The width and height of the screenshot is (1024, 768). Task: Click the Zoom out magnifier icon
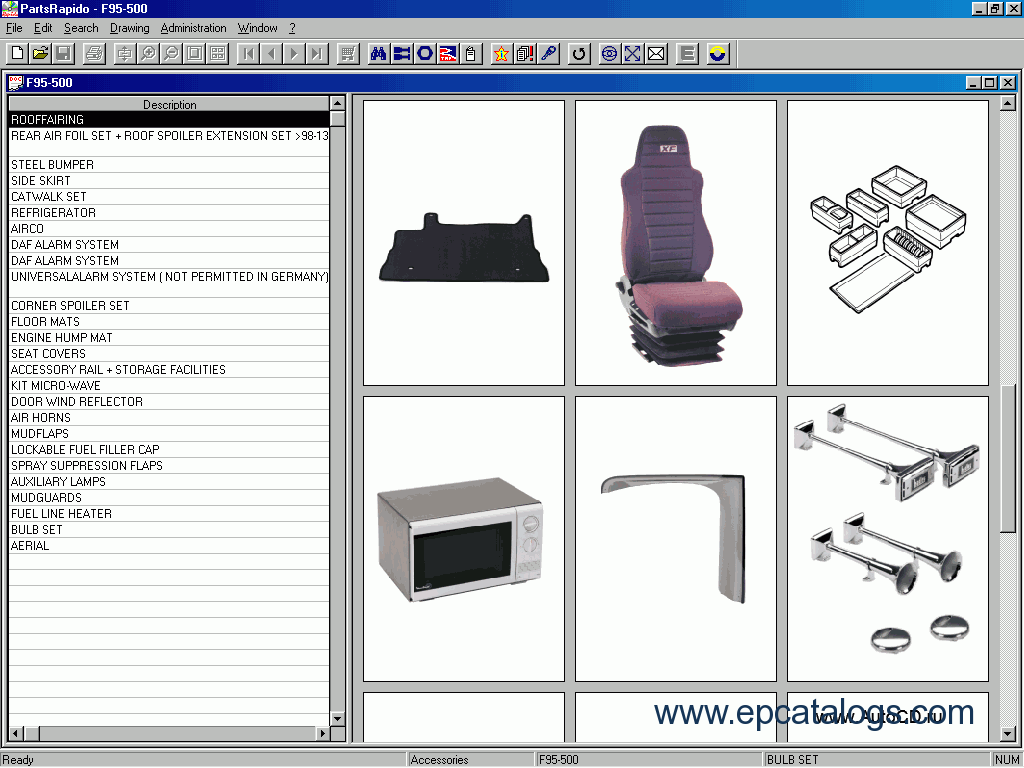tap(171, 54)
